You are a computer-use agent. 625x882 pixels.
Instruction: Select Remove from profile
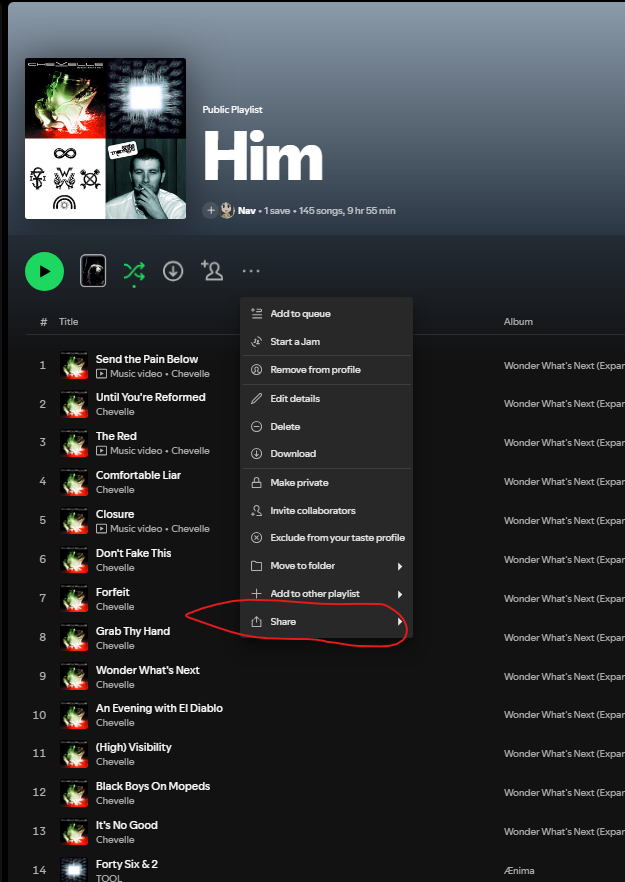pyautogui.click(x=327, y=370)
